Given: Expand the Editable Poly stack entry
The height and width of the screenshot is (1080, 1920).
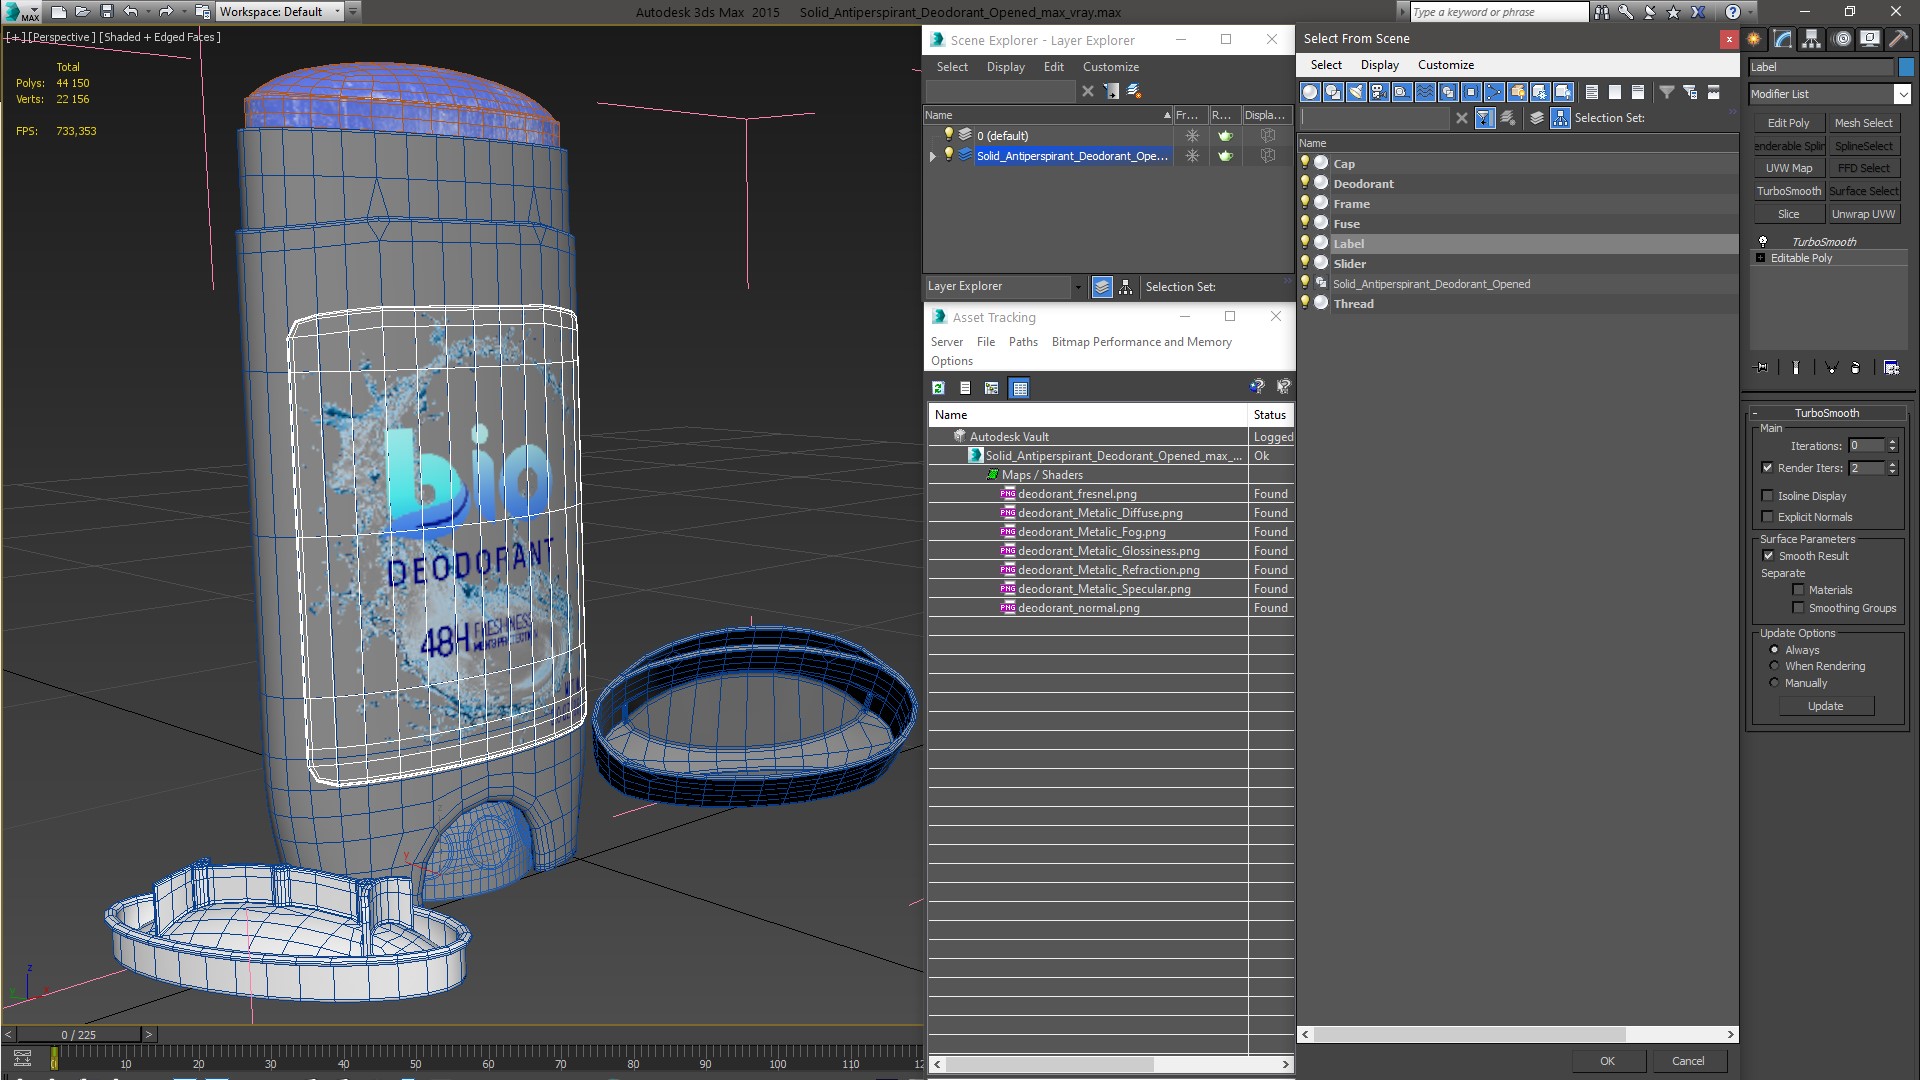Looking at the screenshot, I should [x=1761, y=258].
